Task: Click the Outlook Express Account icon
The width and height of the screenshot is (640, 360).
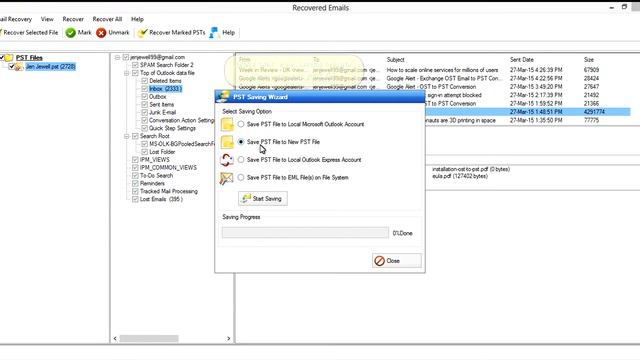Action: pyautogui.click(x=227, y=160)
